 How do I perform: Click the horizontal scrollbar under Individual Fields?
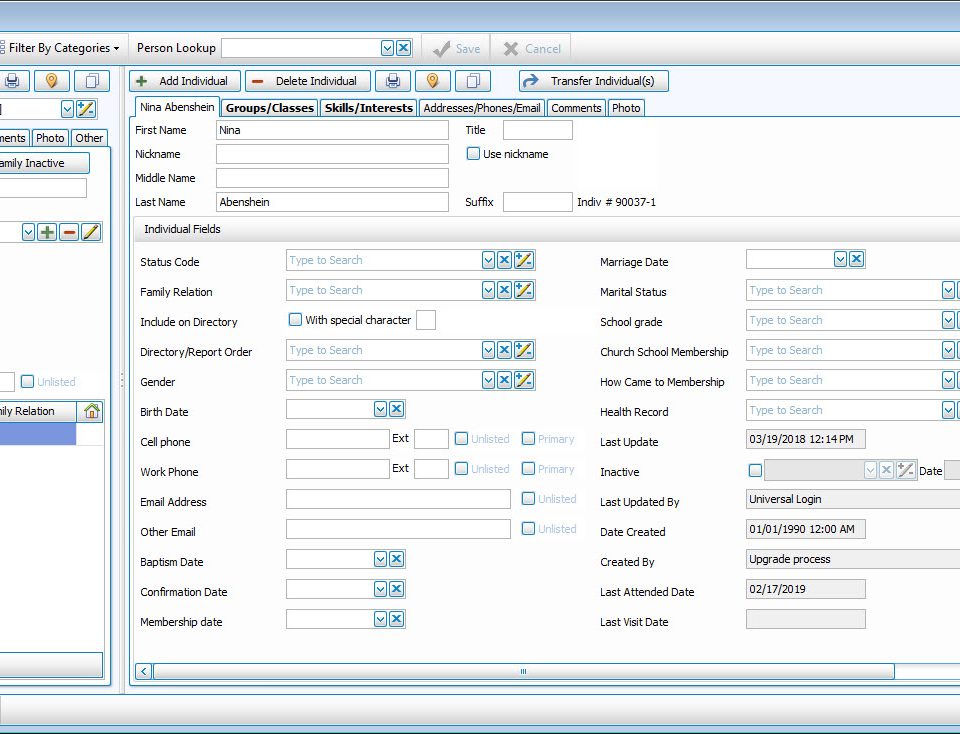coord(523,671)
